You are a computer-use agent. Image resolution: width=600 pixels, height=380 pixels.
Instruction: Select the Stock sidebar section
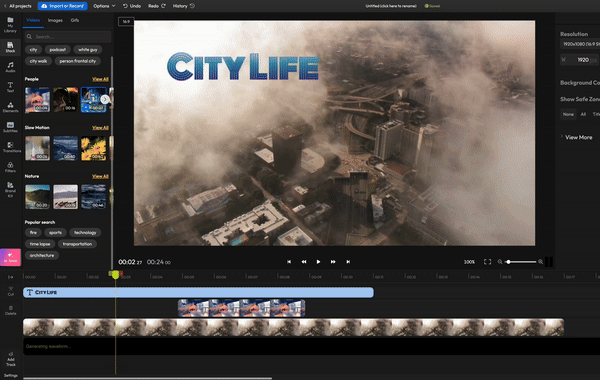[10, 47]
